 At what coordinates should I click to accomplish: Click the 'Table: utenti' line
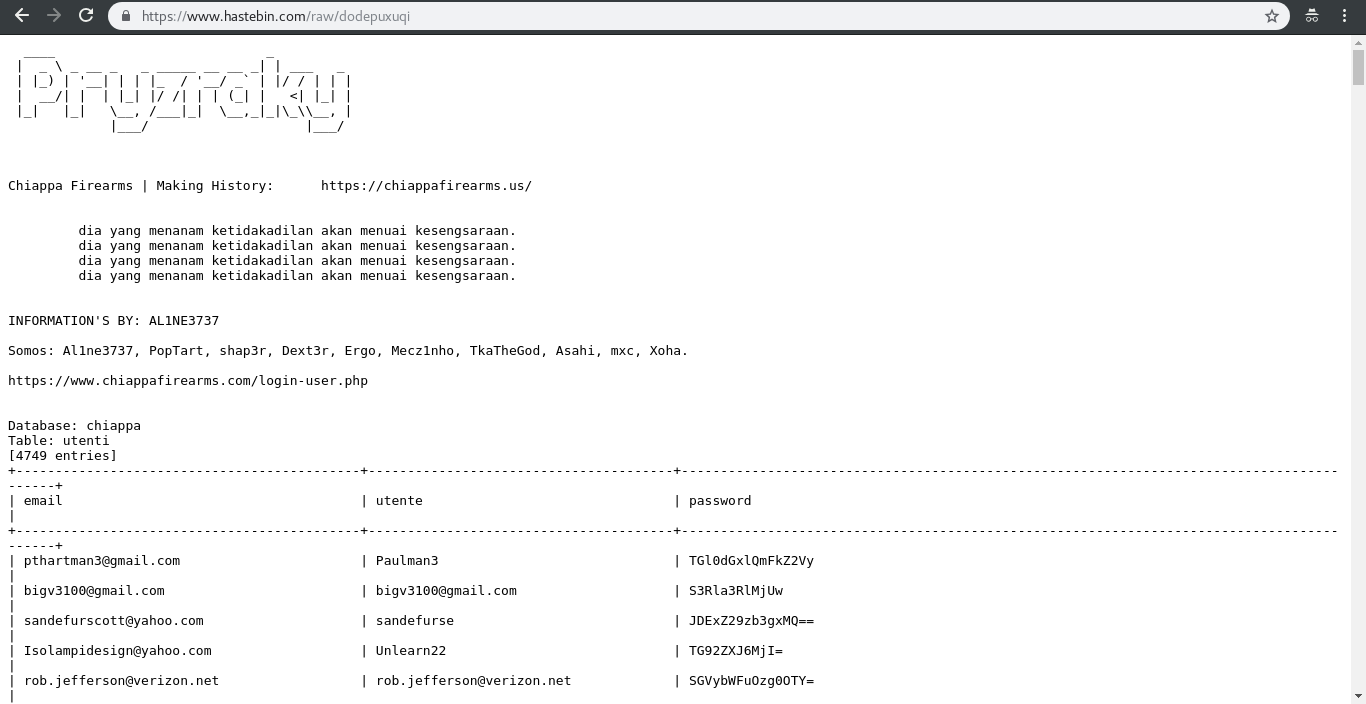[x=59, y=441]
